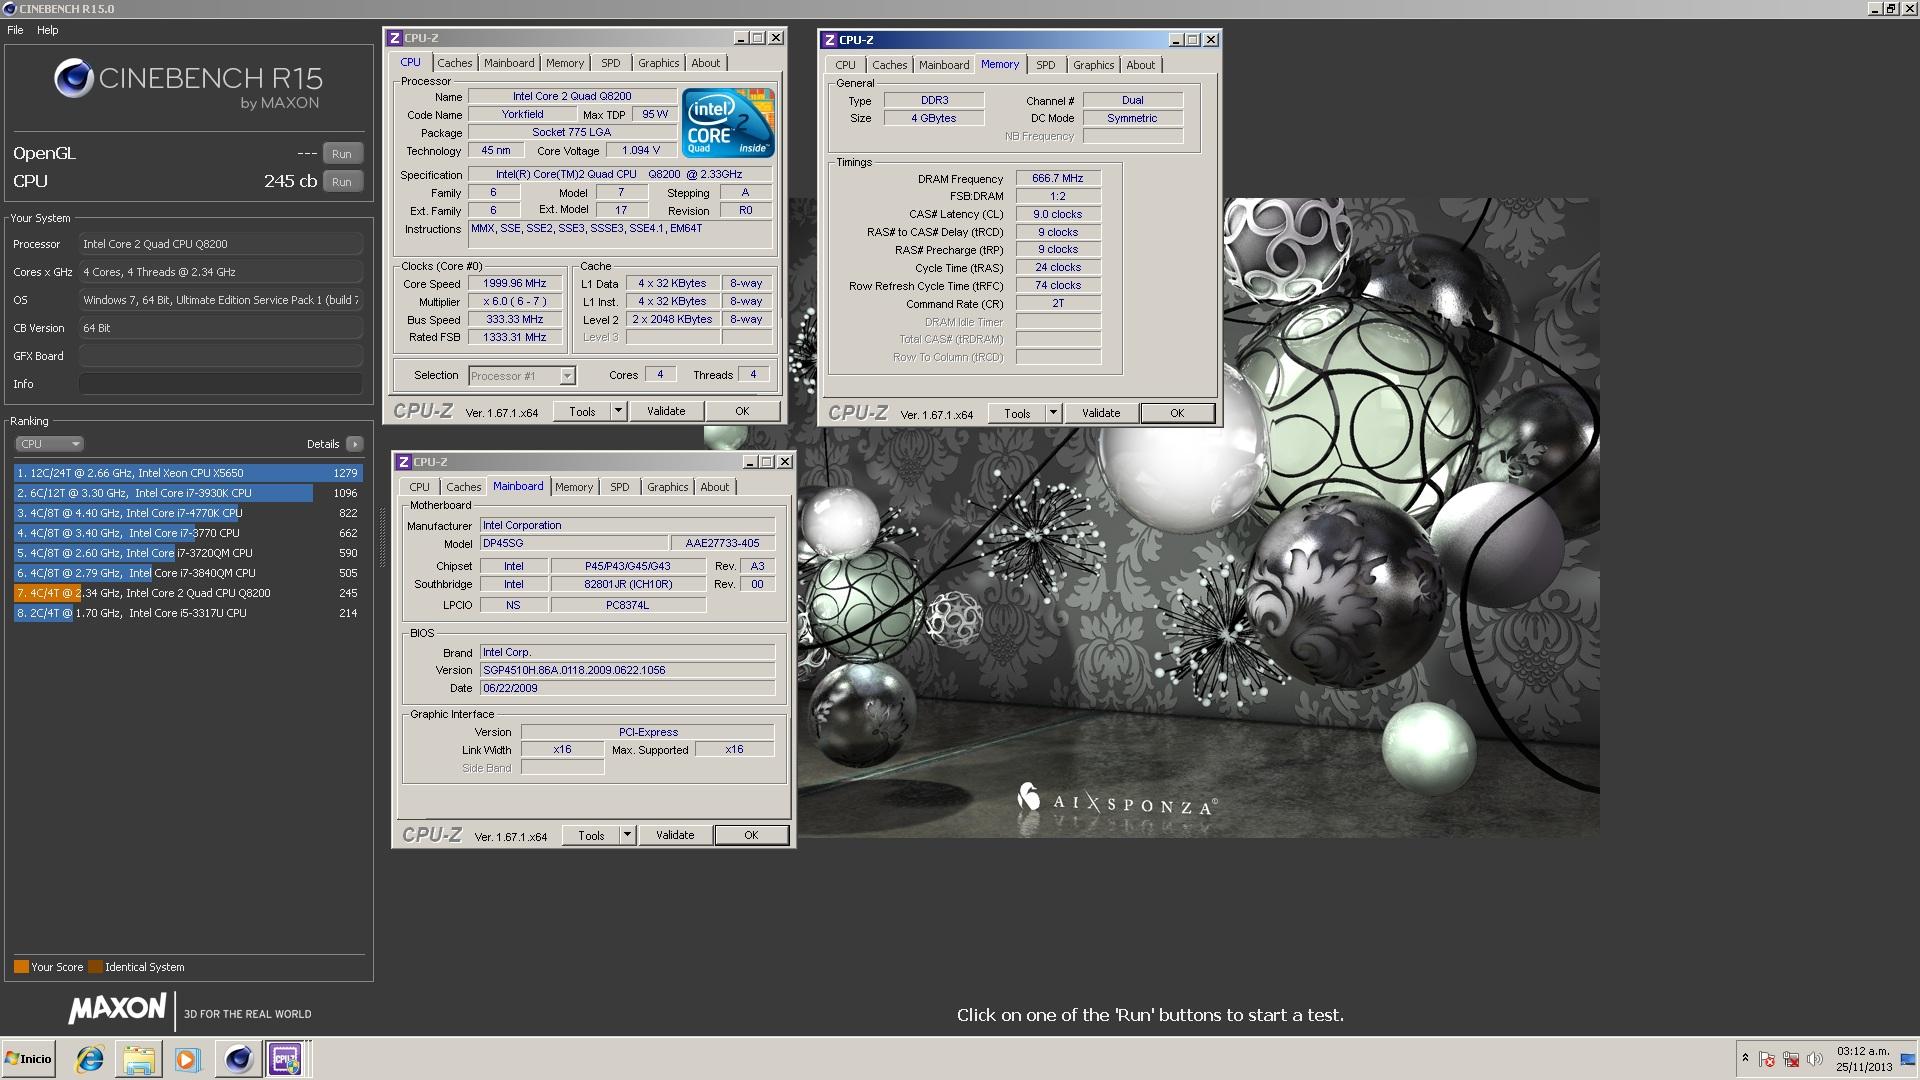Viewport: 1920px width, 1080px height.
Task: Open SPD tab in CPU tab window
Action: click(x=610, y=63)
